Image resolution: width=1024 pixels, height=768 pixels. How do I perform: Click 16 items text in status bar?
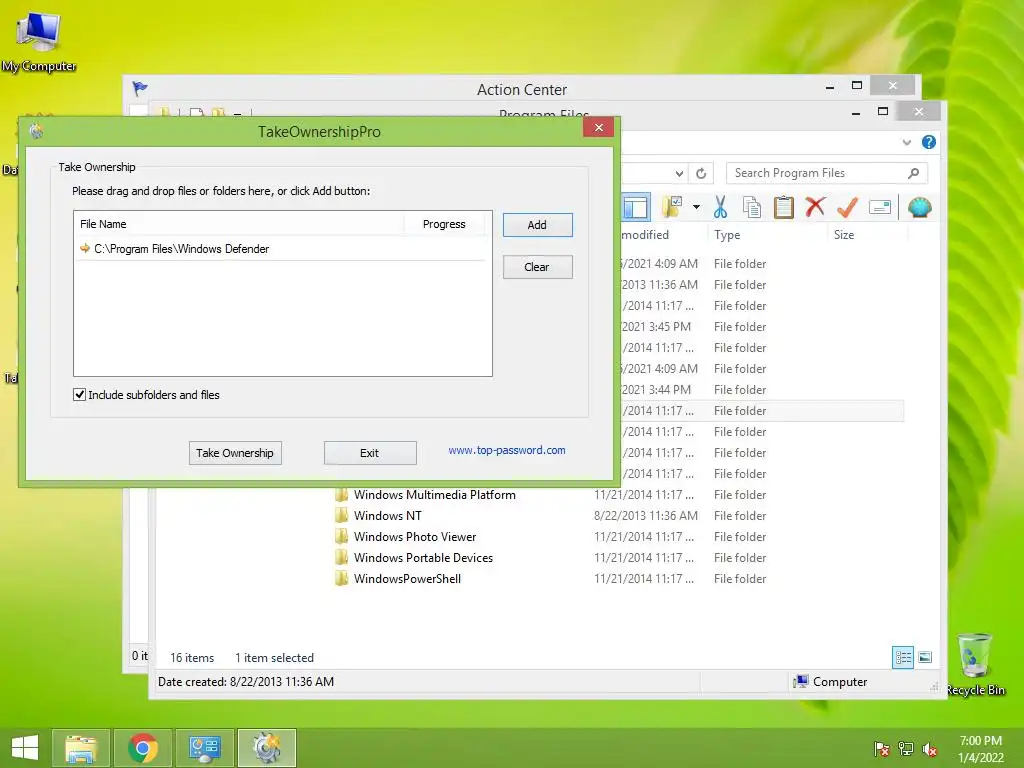click(192, 658)
